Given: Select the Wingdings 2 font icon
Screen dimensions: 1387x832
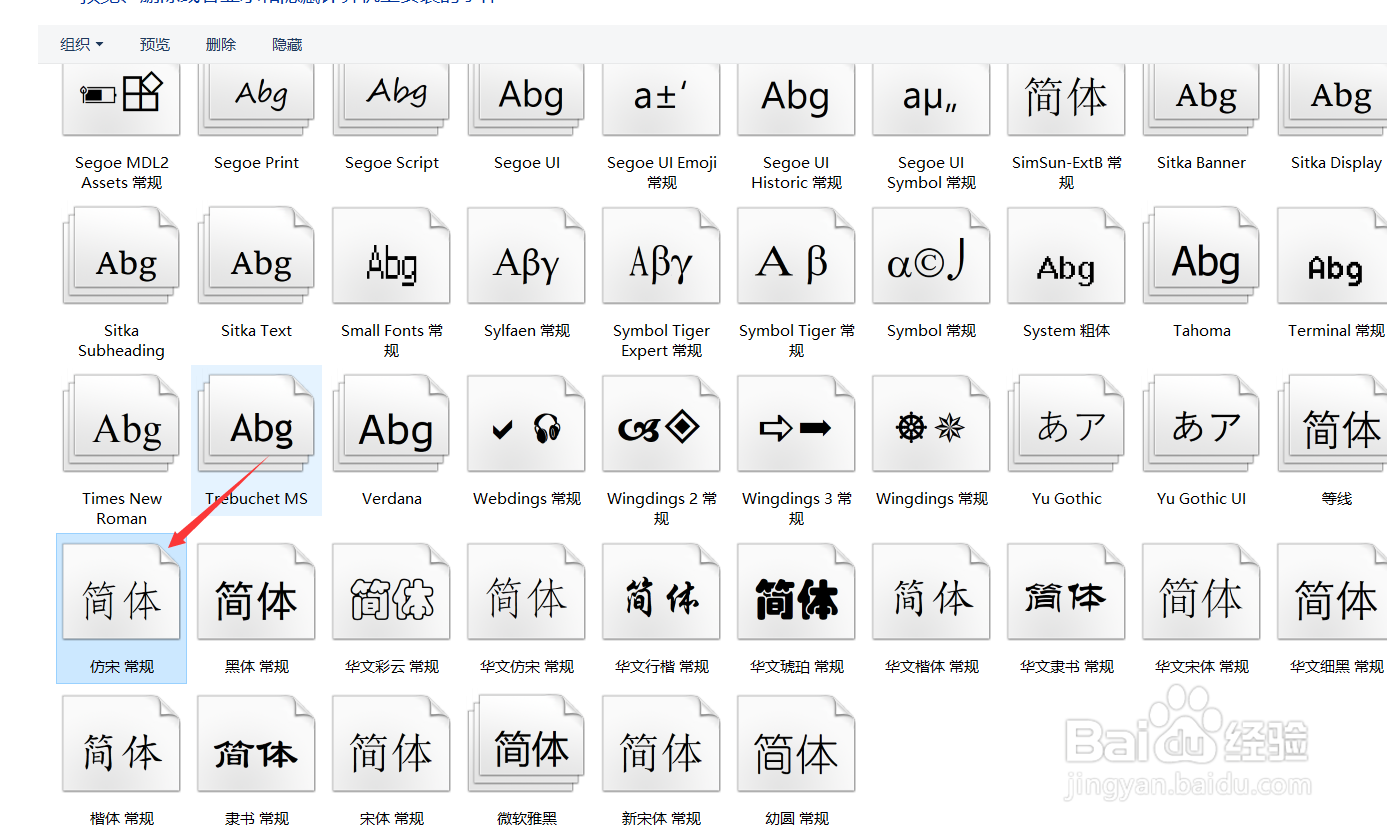Looking at the screenshot, I should tap(661, 422).
